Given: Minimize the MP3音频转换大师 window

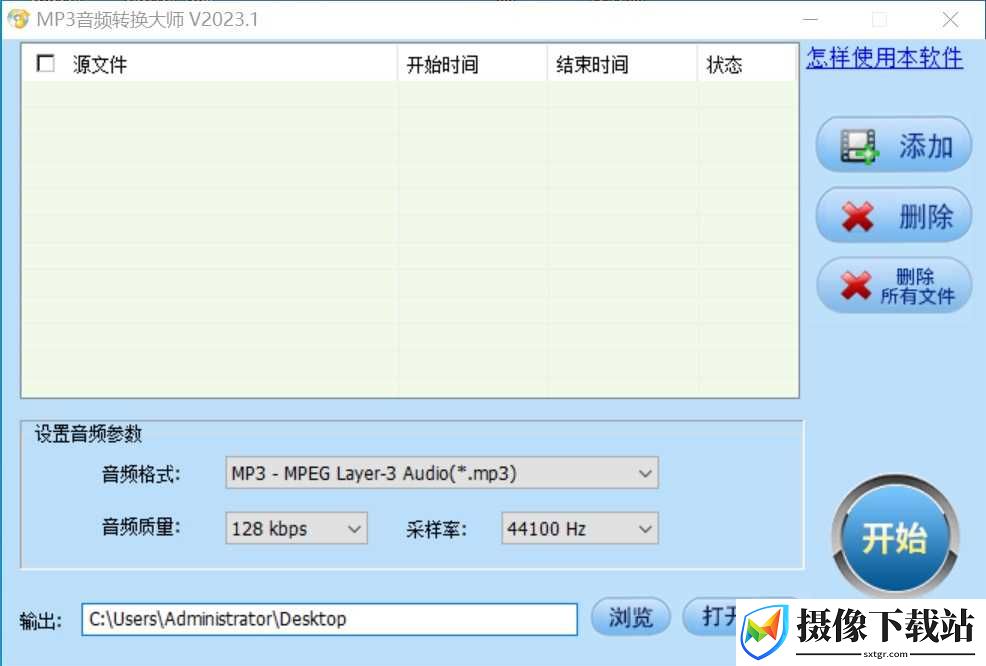Looking at the screenshot, I should coord(811,19).
